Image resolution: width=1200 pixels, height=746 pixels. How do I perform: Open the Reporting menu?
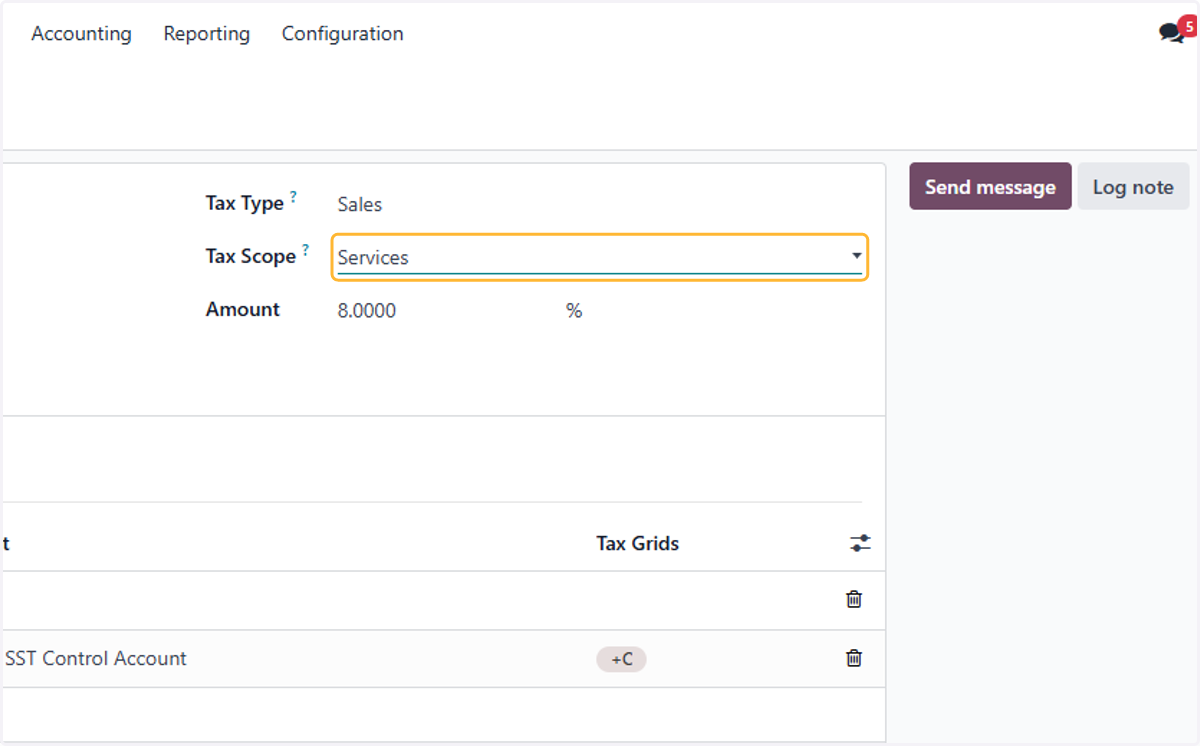click(x=207, y=34)
